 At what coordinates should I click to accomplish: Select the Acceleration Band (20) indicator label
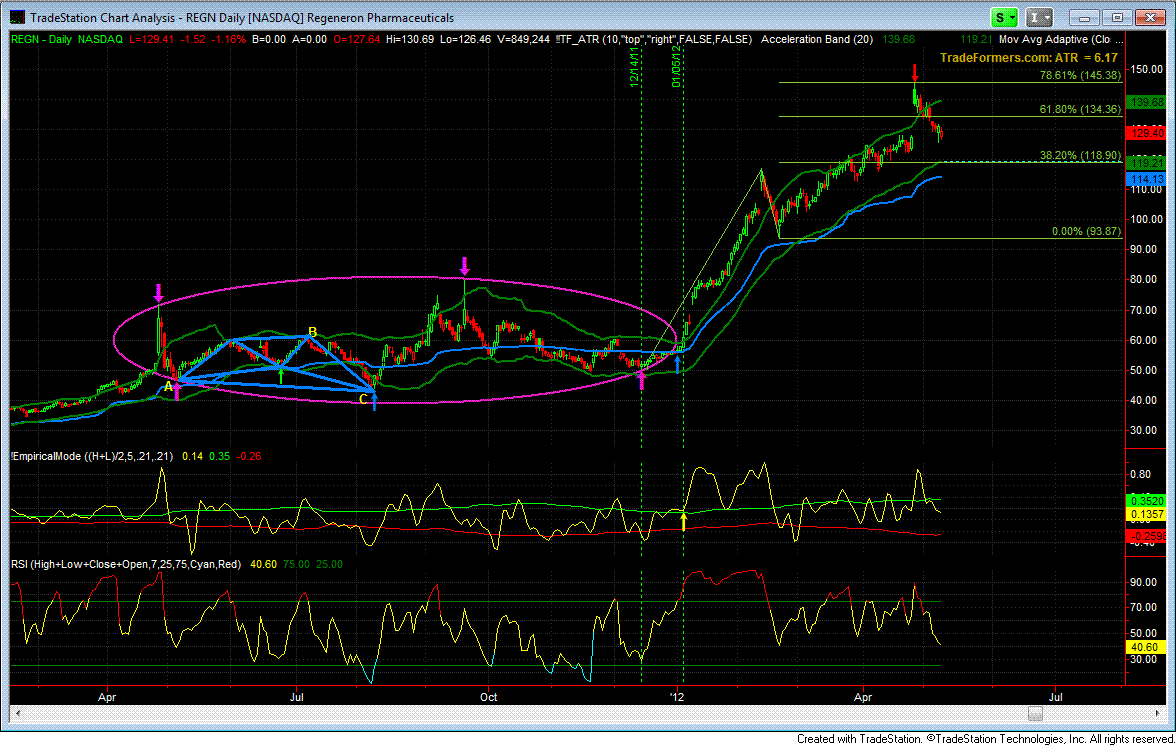pyautogui.click(x=817, y=39)
